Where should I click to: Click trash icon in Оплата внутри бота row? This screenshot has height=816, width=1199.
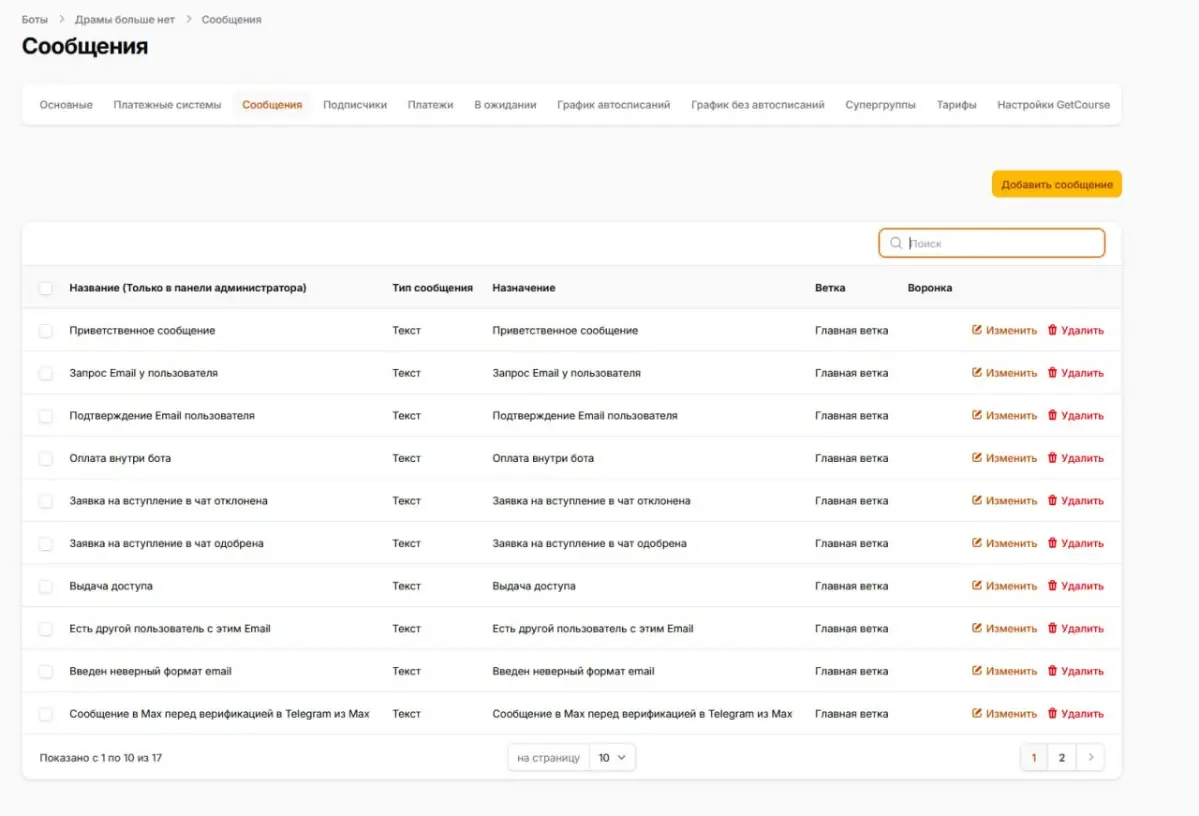pyautogui.click(x=1052, y=457)
